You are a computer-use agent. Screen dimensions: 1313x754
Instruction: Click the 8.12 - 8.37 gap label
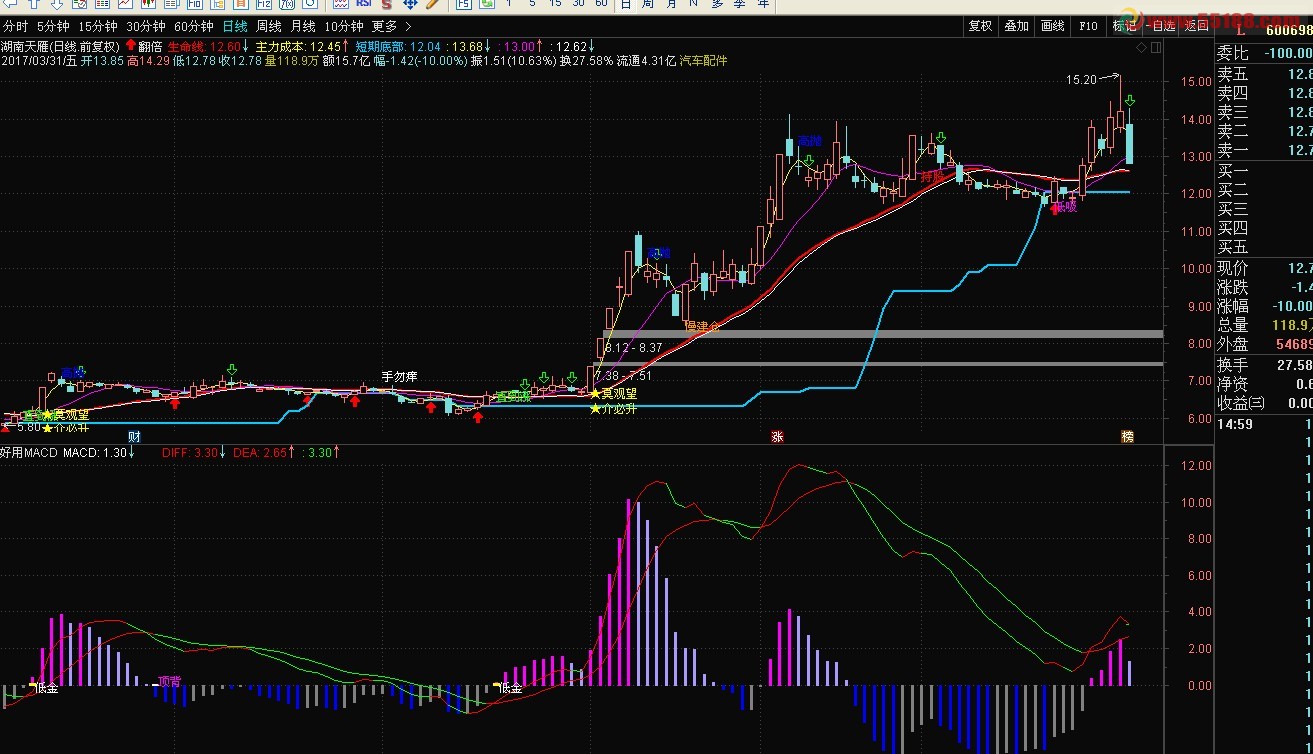(634, 348)
